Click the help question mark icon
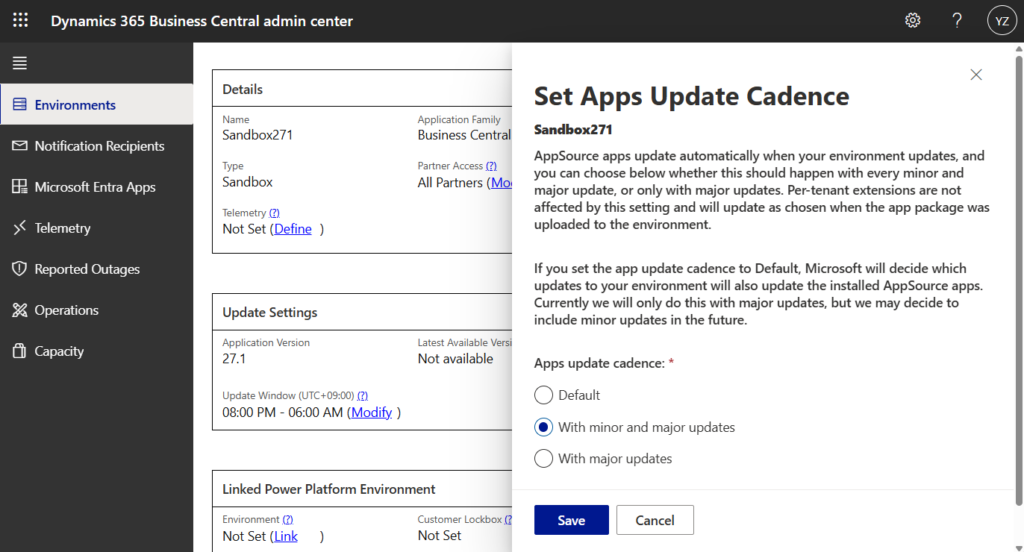This screenshot has width=1024, height=552. tap(957, 21)
